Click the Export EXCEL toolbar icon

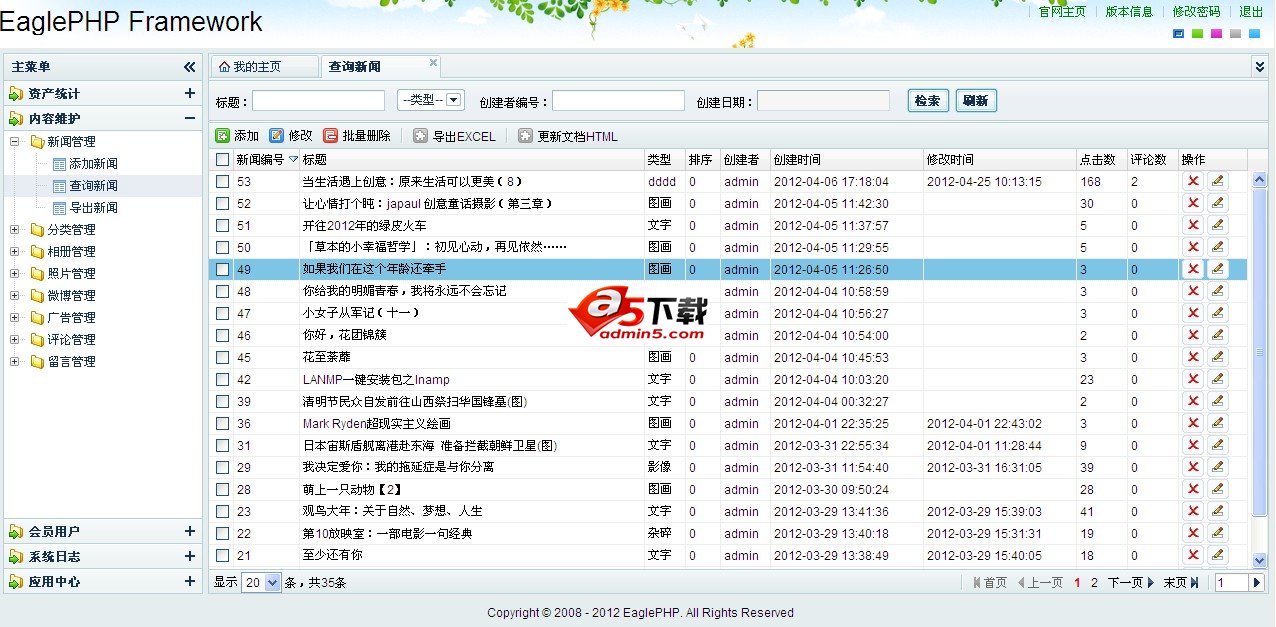click(421, 136)
